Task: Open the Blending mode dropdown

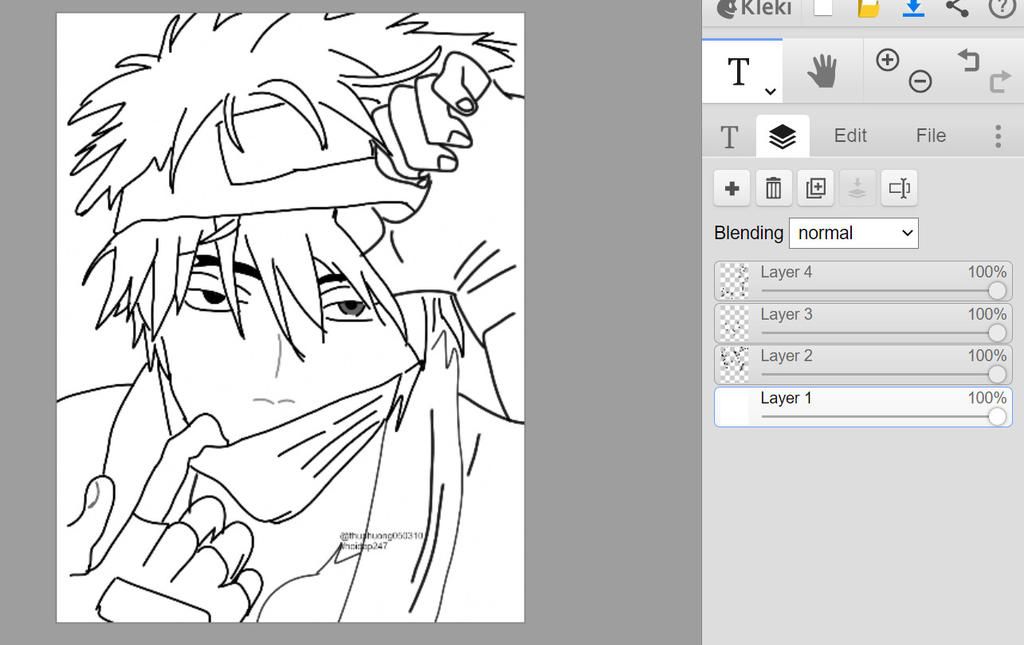Action: (x=854, y=233)
